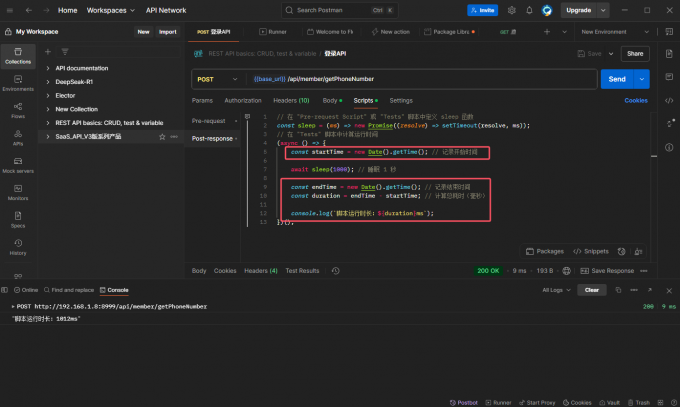Open the Workspaces dropdown menu
The image size is (680, 407).
coord(111,10)
